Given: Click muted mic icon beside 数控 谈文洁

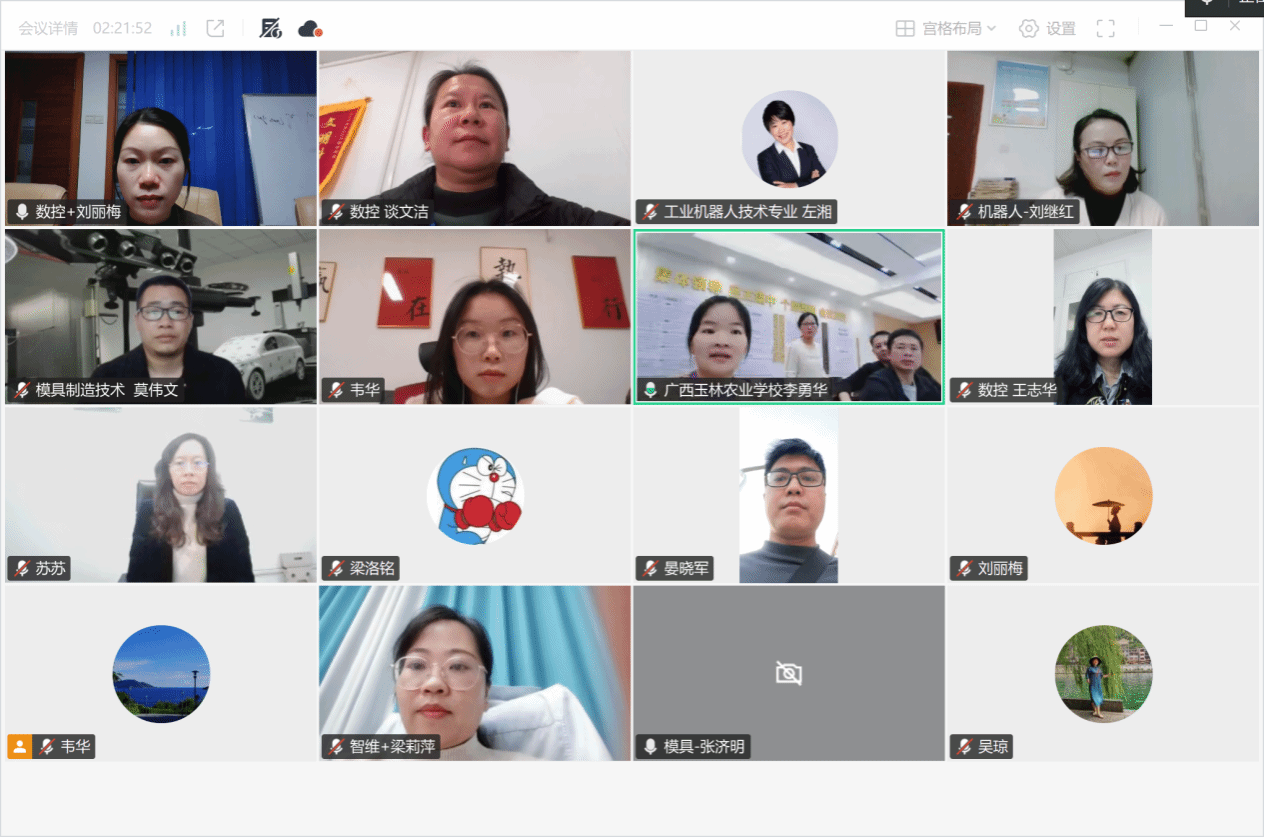Looking at the screenshot, I should pyautogui.click(x=336, y=212).
